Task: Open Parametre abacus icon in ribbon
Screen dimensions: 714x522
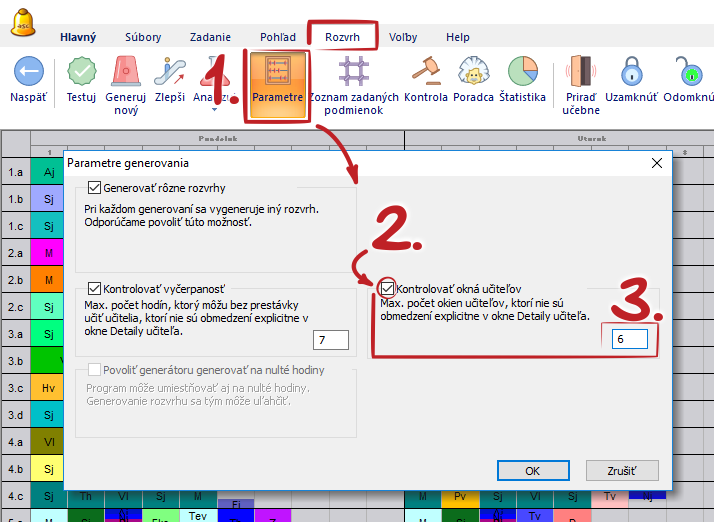Action: click(278, 74)
